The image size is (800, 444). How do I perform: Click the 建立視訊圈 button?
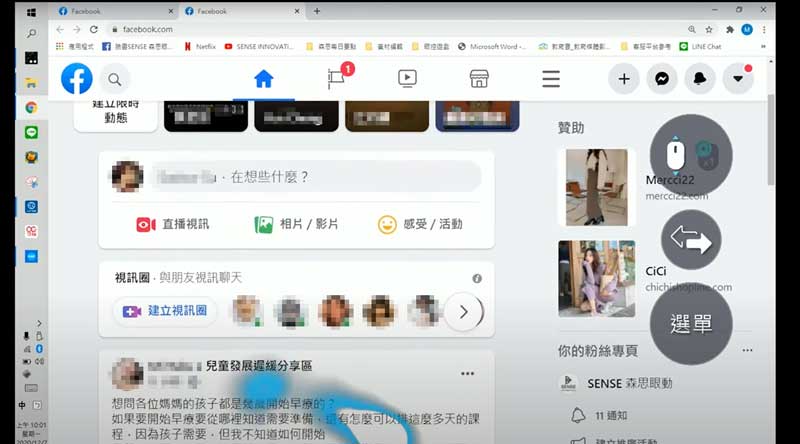165,311
